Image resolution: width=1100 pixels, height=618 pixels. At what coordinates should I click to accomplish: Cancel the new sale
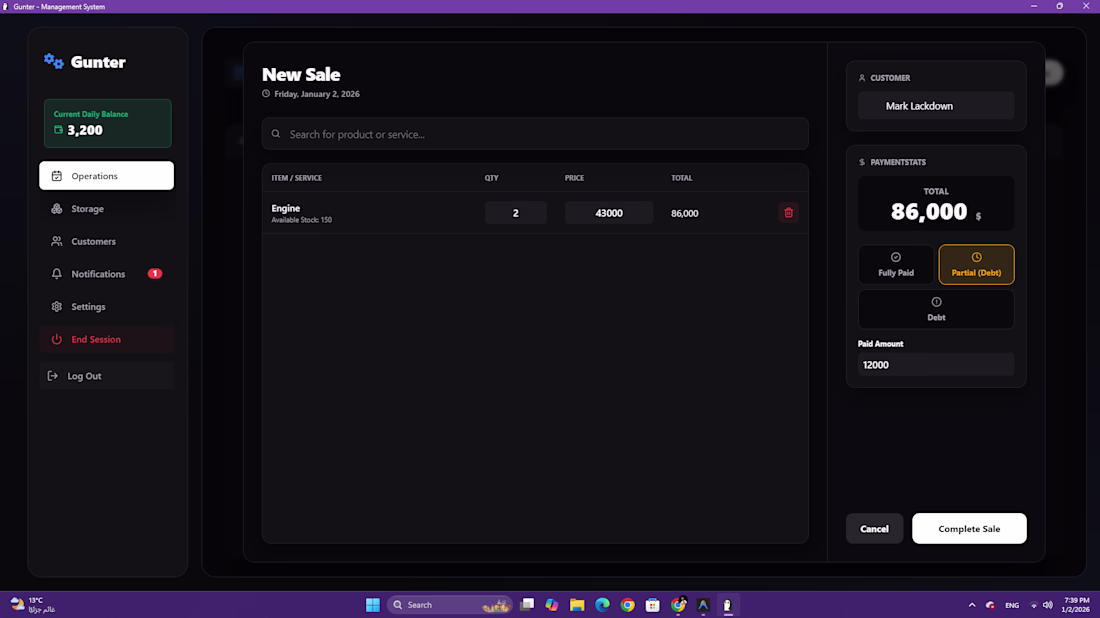click(x=874, y=529)
